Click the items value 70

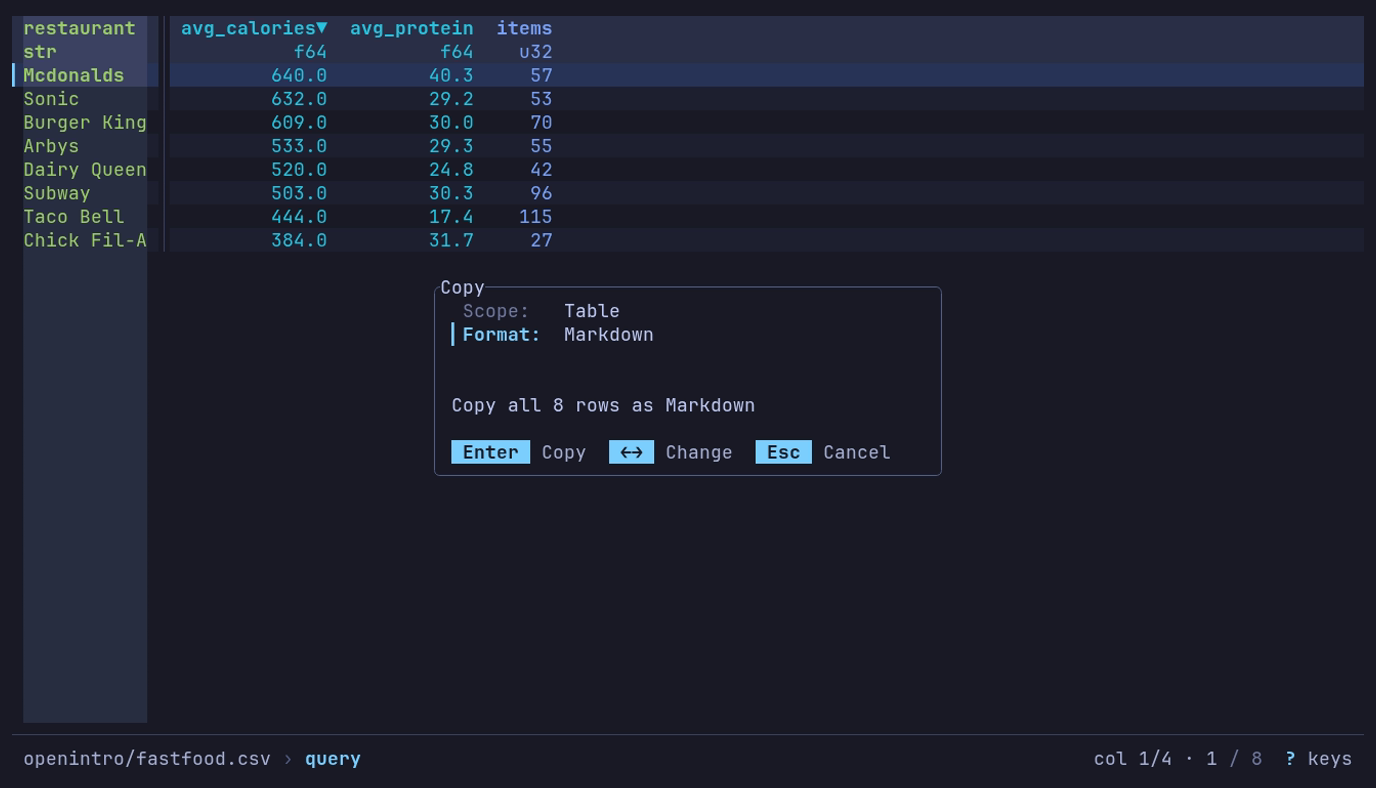pos(541,122)
